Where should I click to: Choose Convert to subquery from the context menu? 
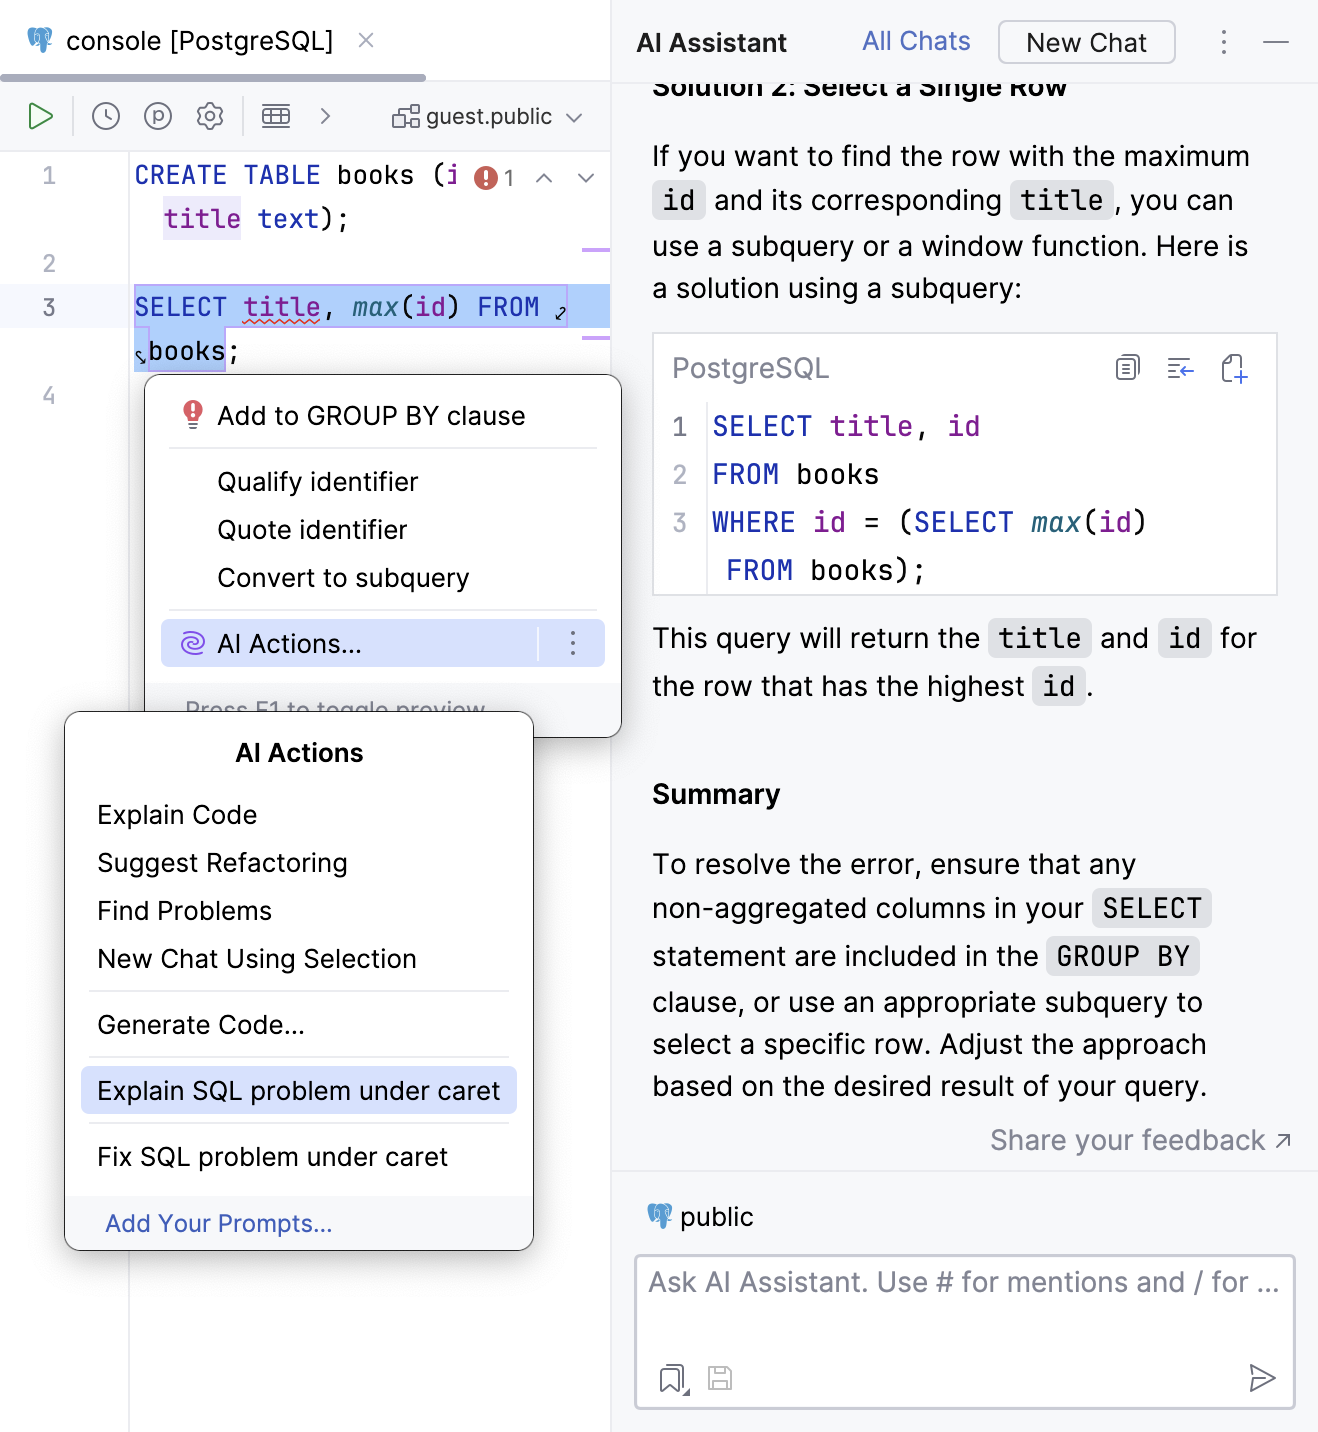click(x=343, y=577)
